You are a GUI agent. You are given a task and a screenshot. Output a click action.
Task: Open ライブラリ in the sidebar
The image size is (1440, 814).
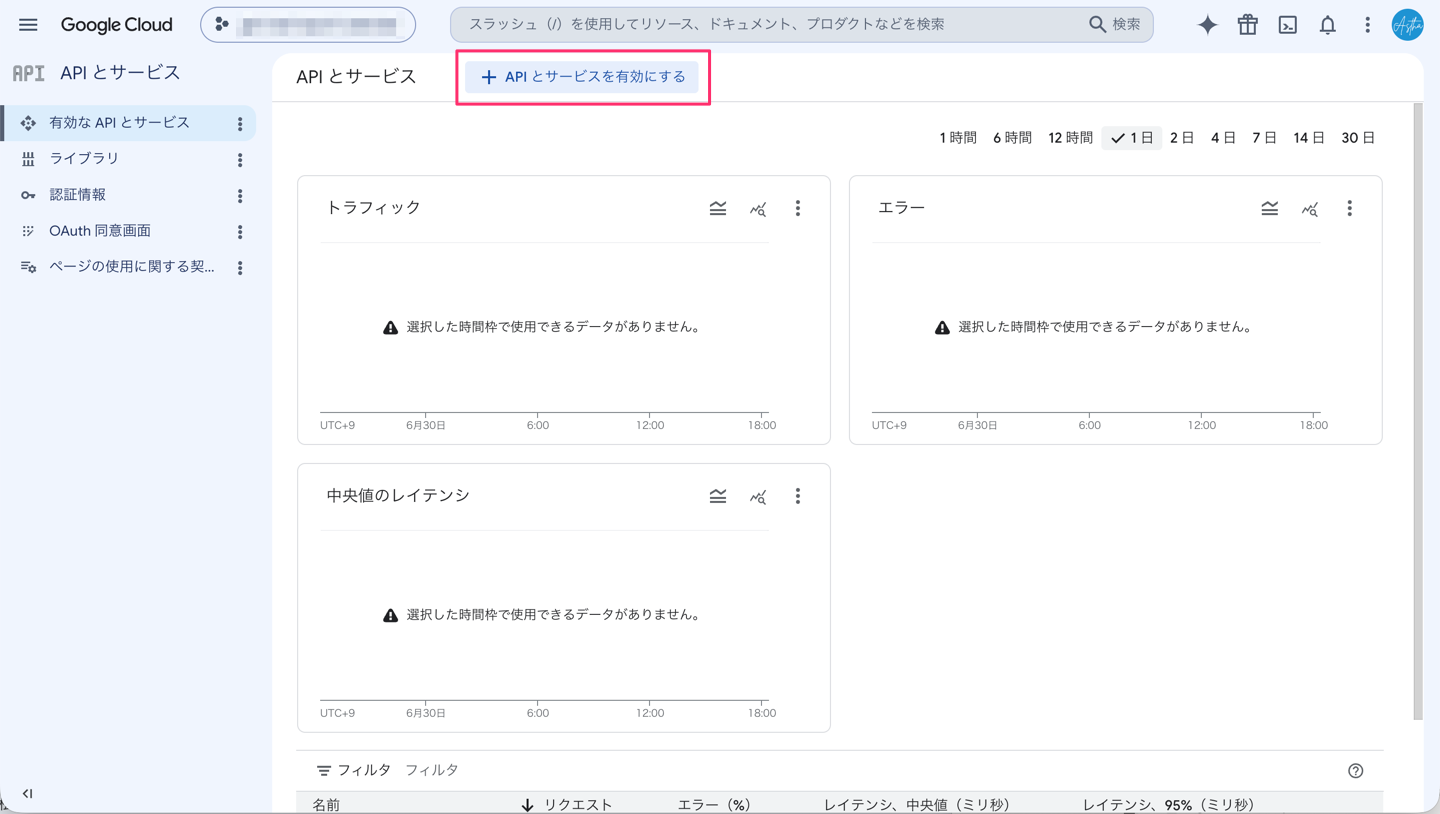tap(84, 159)
